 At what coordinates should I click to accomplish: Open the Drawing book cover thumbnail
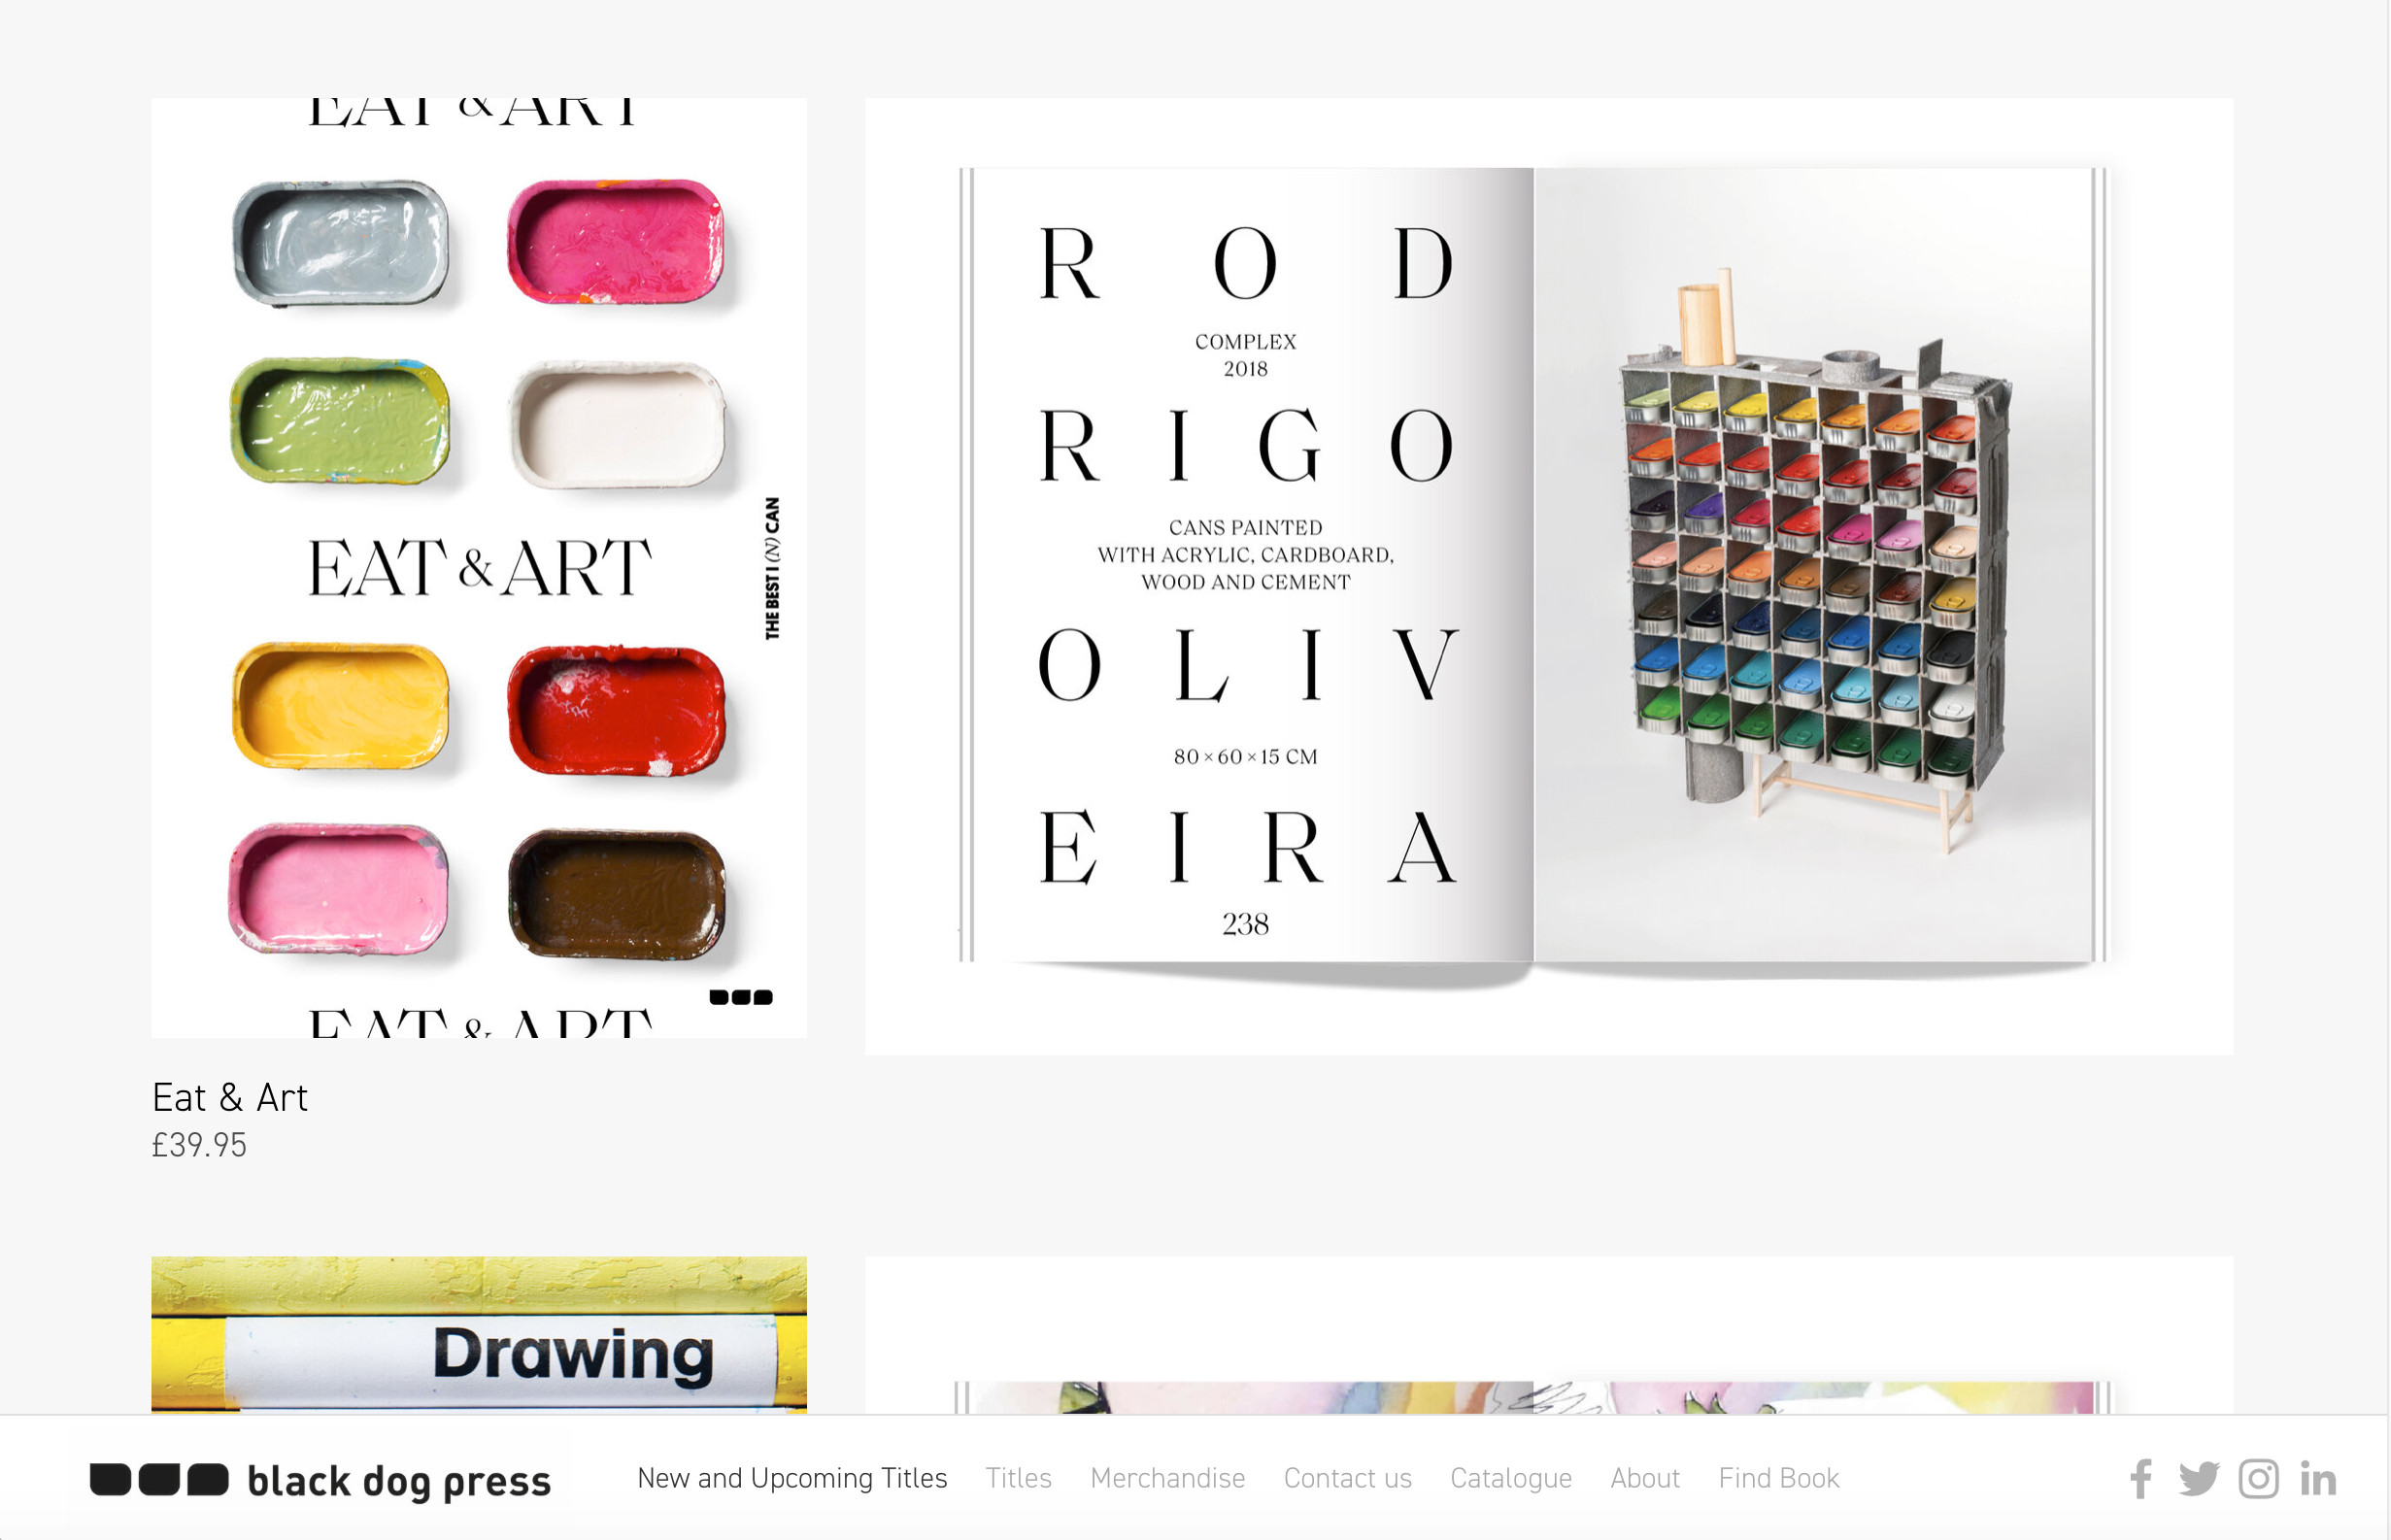479,1334
